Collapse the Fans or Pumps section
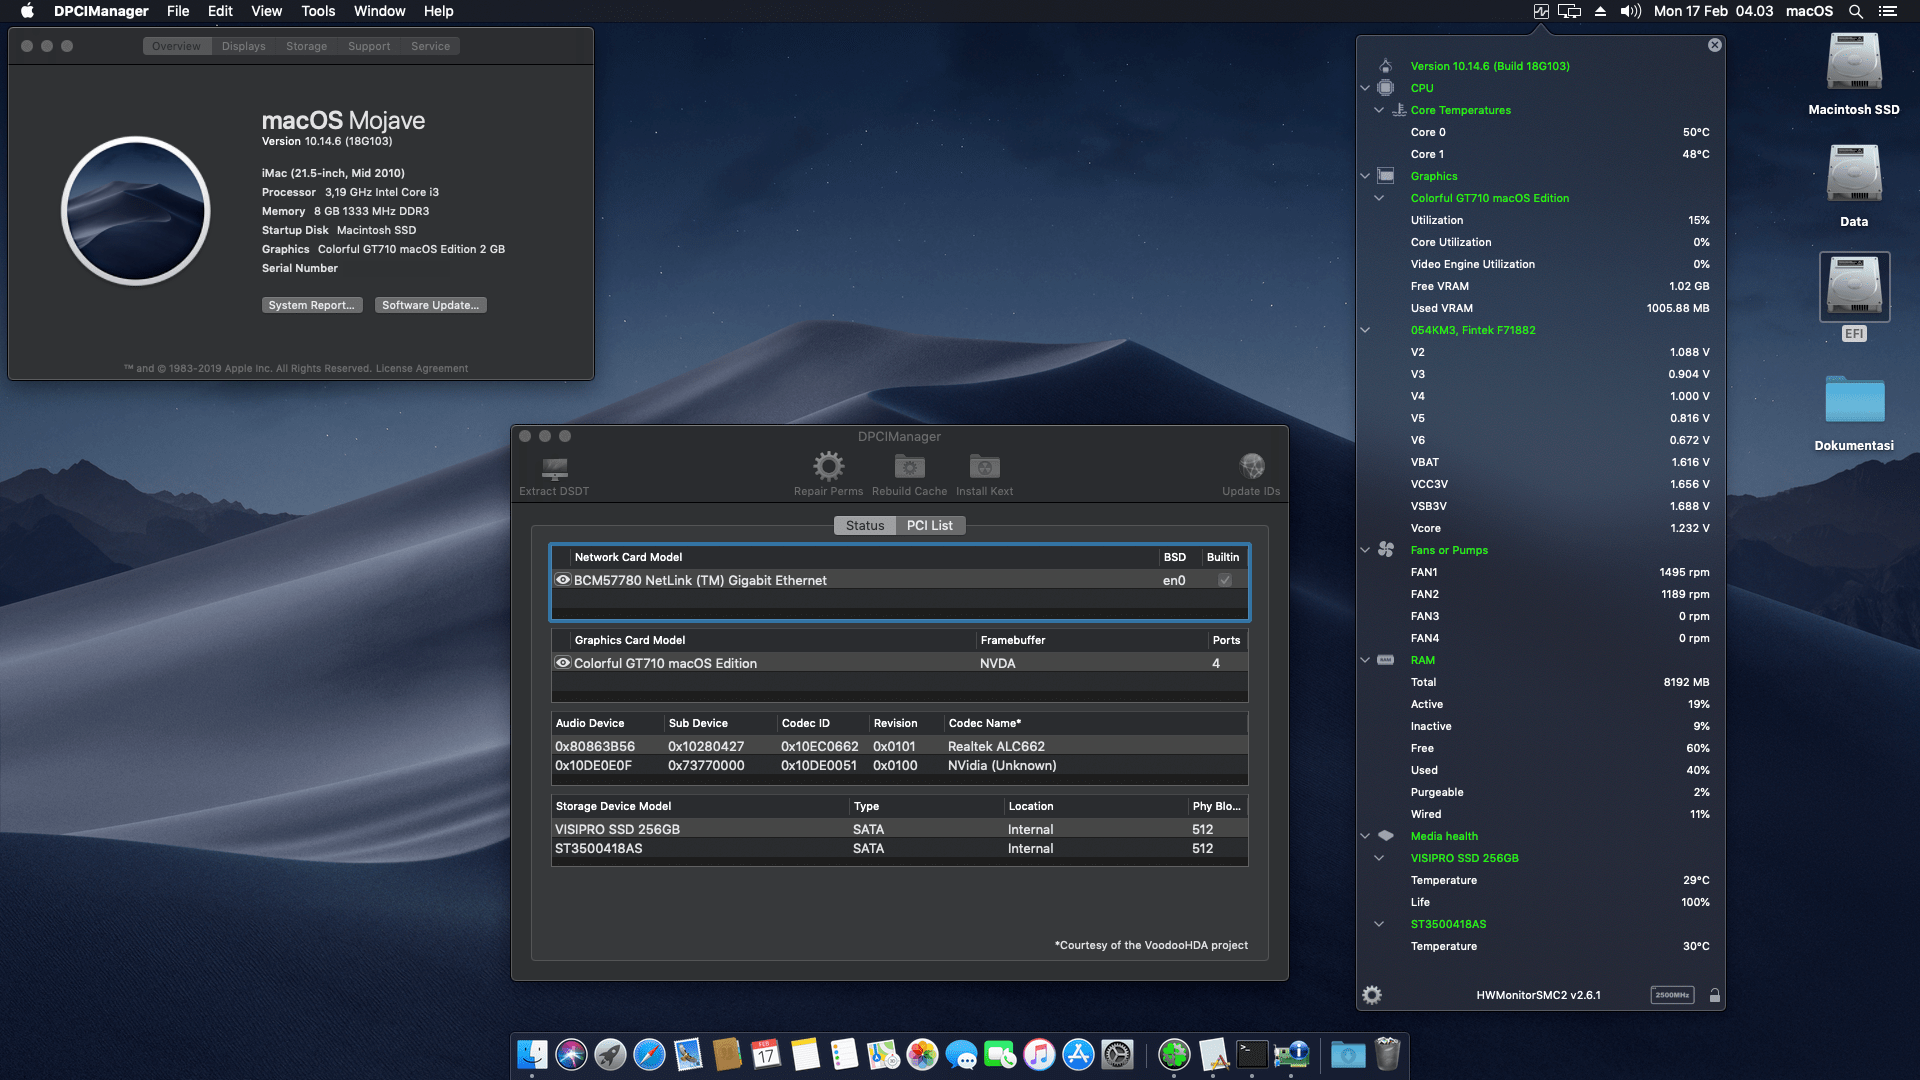Screen dimensions: 1920x1080 click(1365, 550)
